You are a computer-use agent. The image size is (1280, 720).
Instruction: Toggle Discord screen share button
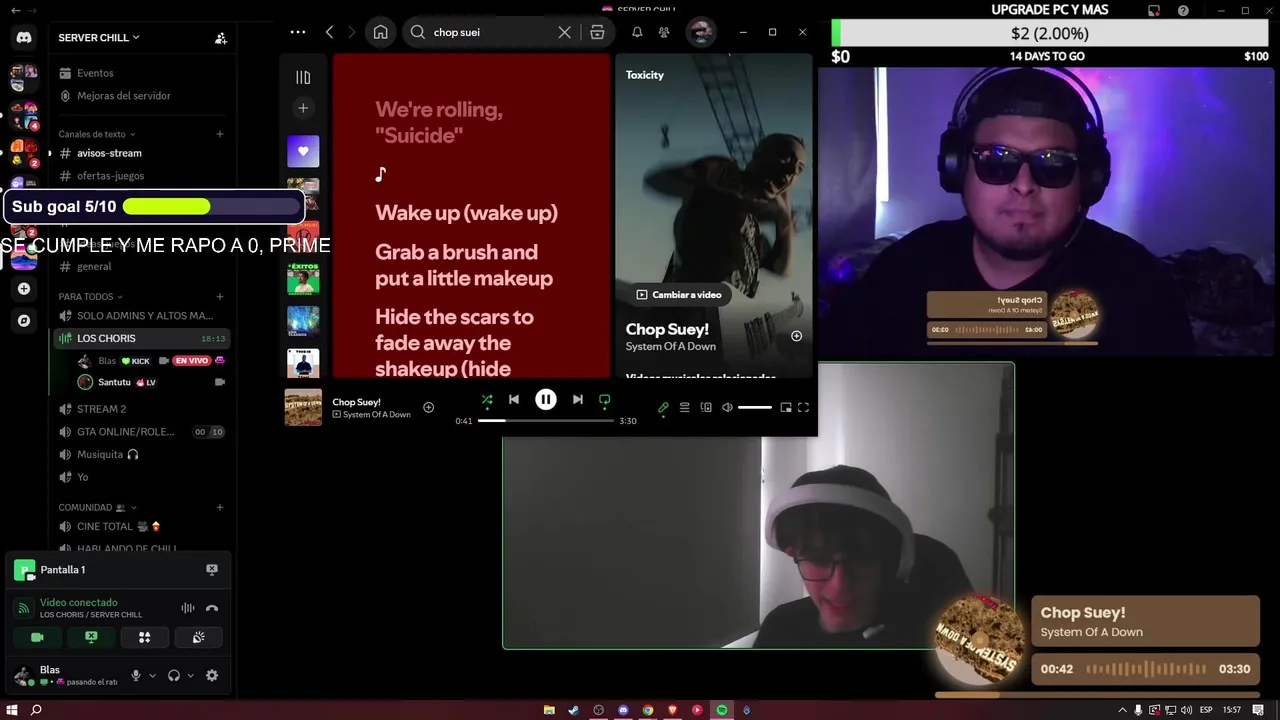[91, 637]
